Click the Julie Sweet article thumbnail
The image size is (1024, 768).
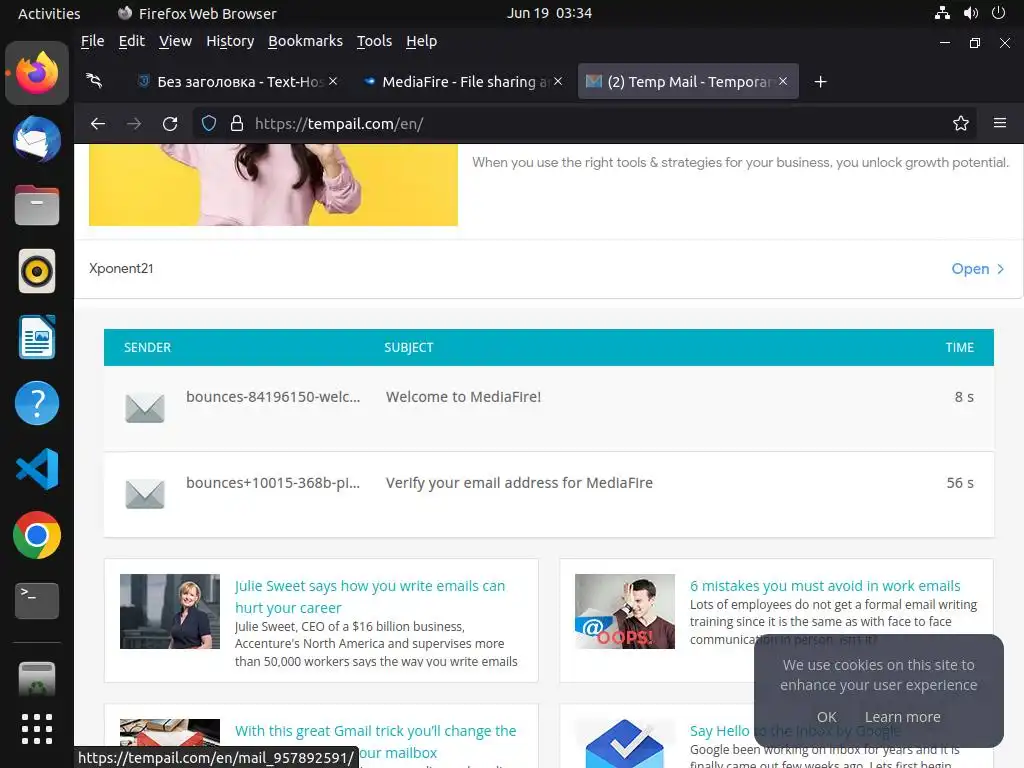(x=170, y=611)
